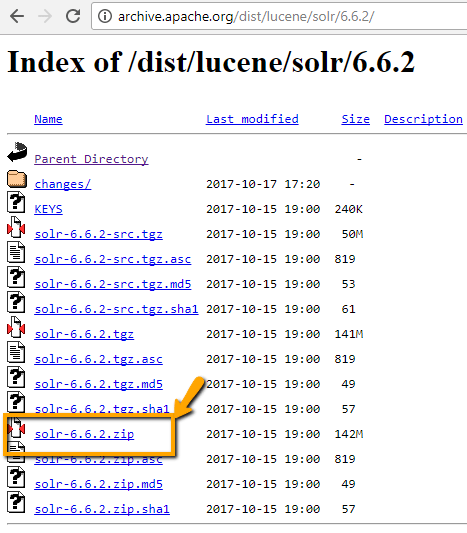The image size is (467, 533).
Task: Open the changes/ folder link
Action: (x=63, y=184)
